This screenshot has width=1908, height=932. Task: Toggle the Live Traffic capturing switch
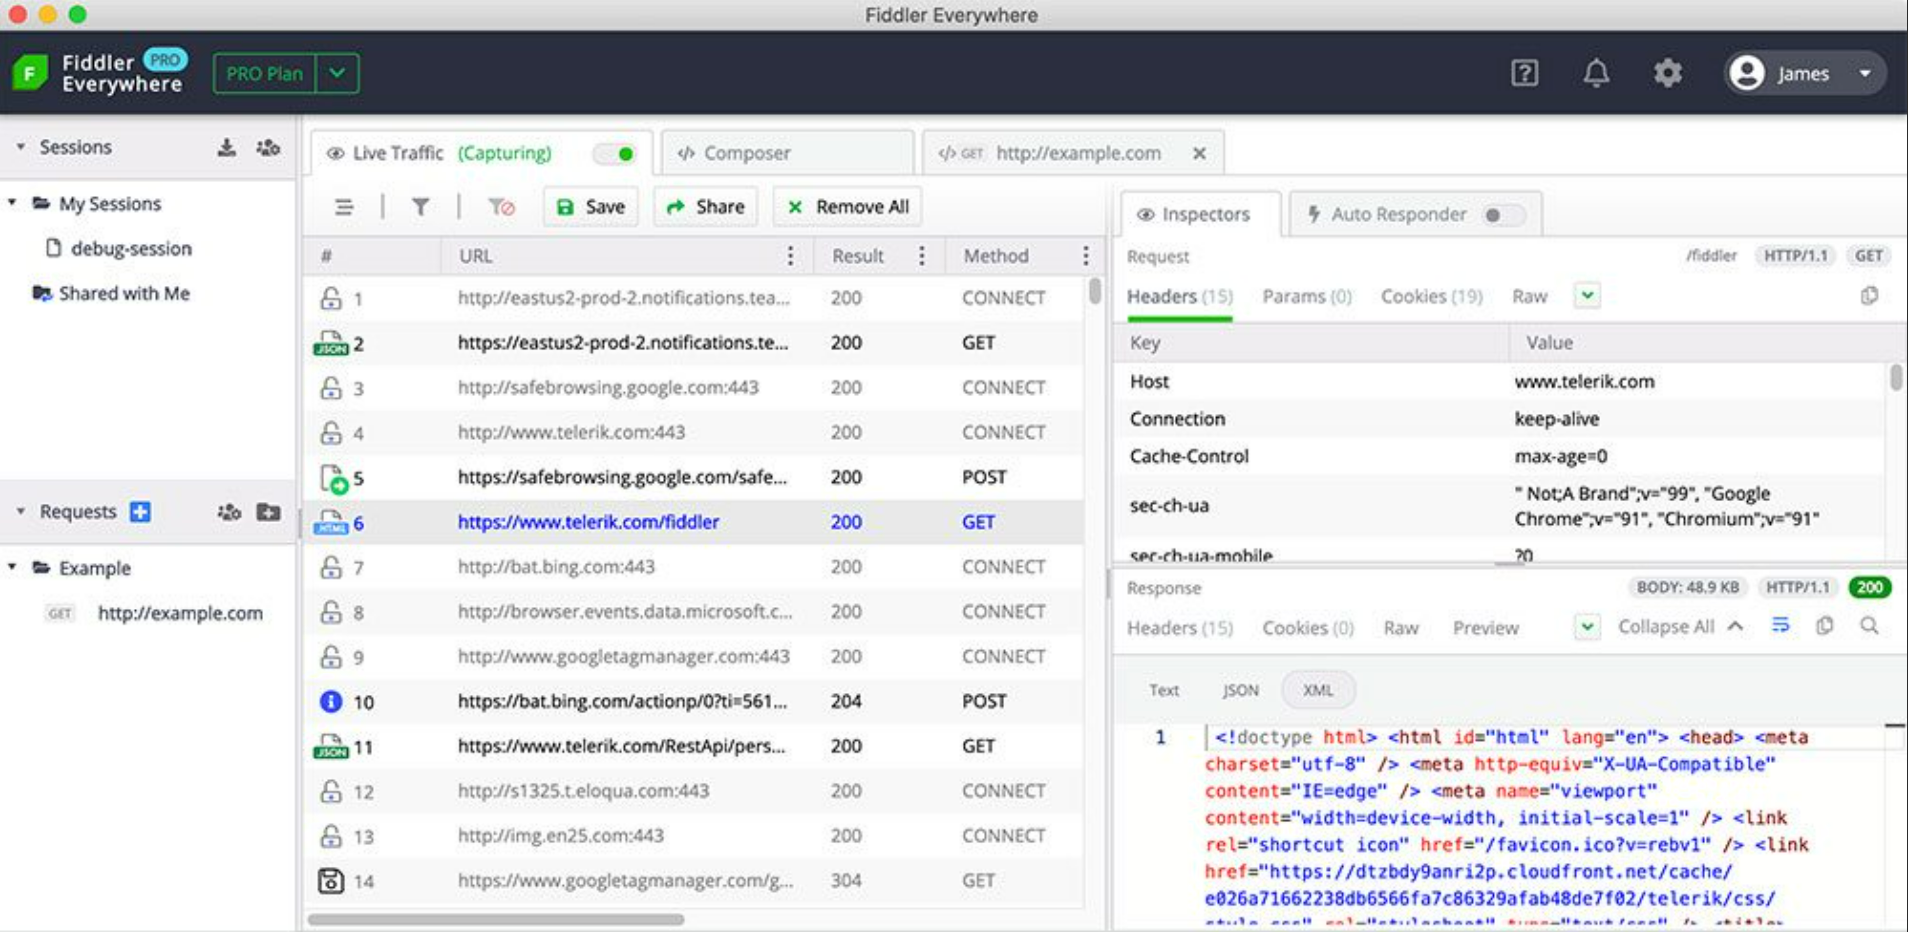click(614, 154)
